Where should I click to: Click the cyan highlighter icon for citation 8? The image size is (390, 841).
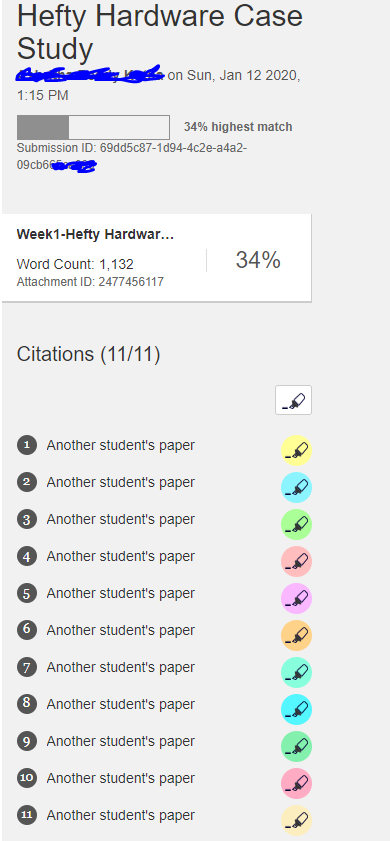coord(296,709)
